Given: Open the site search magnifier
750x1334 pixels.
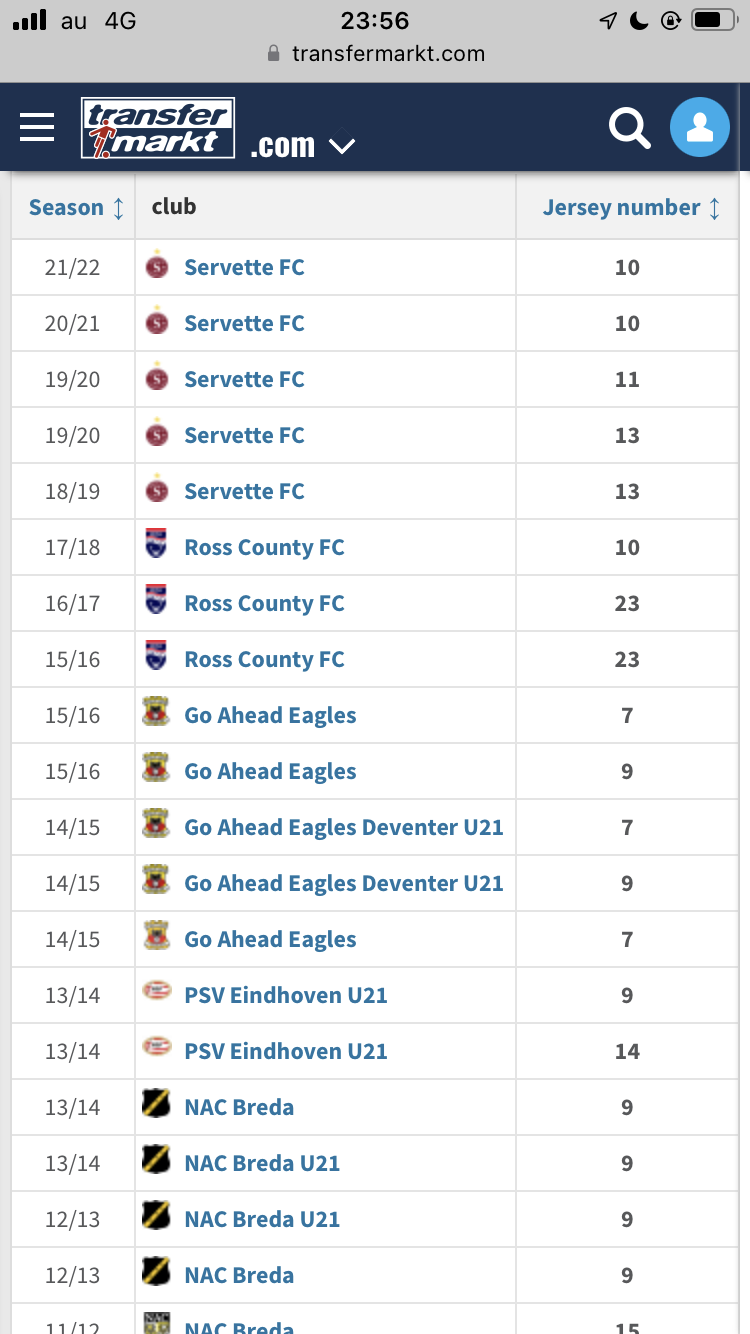Looking at the screenshot, I should (629, 128).
